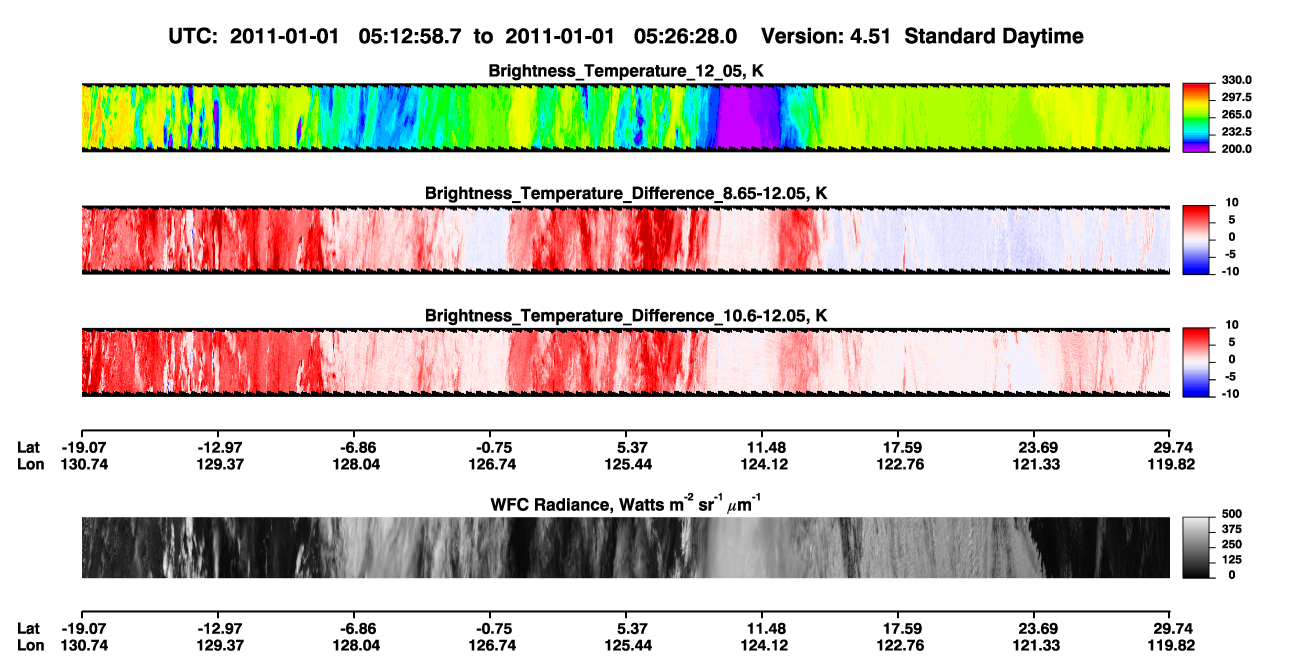The width and height of the screenshot is (1300, 667).
Task: Click the 'Lat' label above the WFC Radiance panel
Action: pyautogui.click(x=29, y=447)
